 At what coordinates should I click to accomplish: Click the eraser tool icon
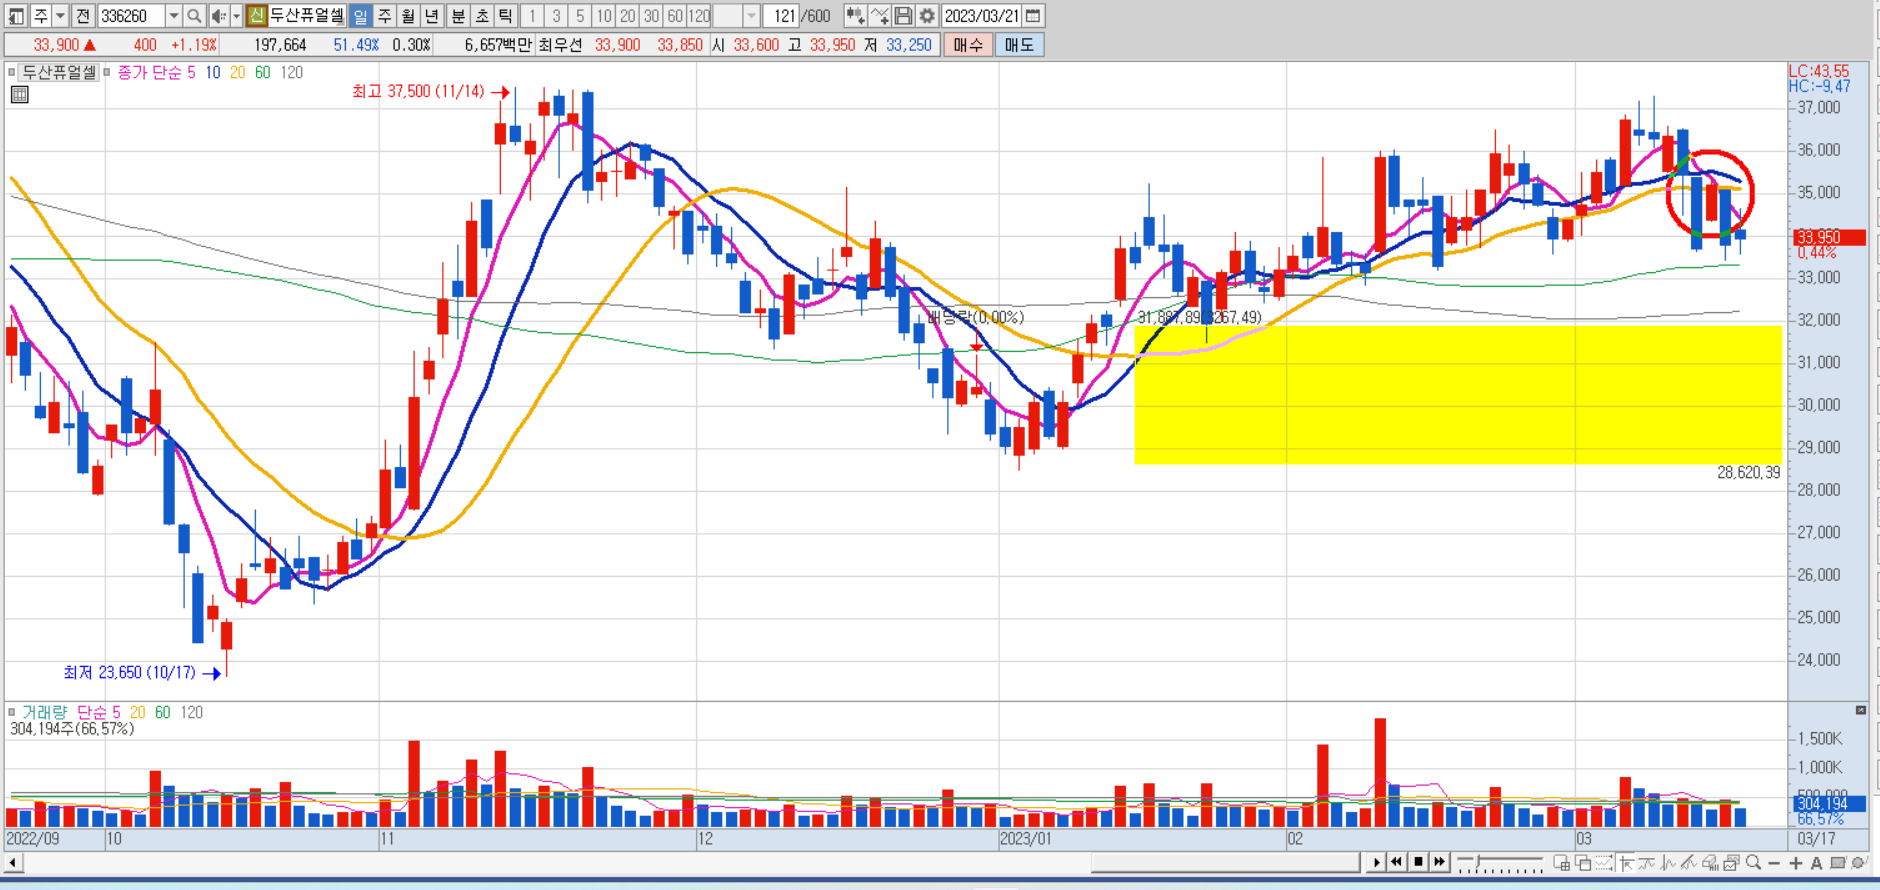point(1710,862)
